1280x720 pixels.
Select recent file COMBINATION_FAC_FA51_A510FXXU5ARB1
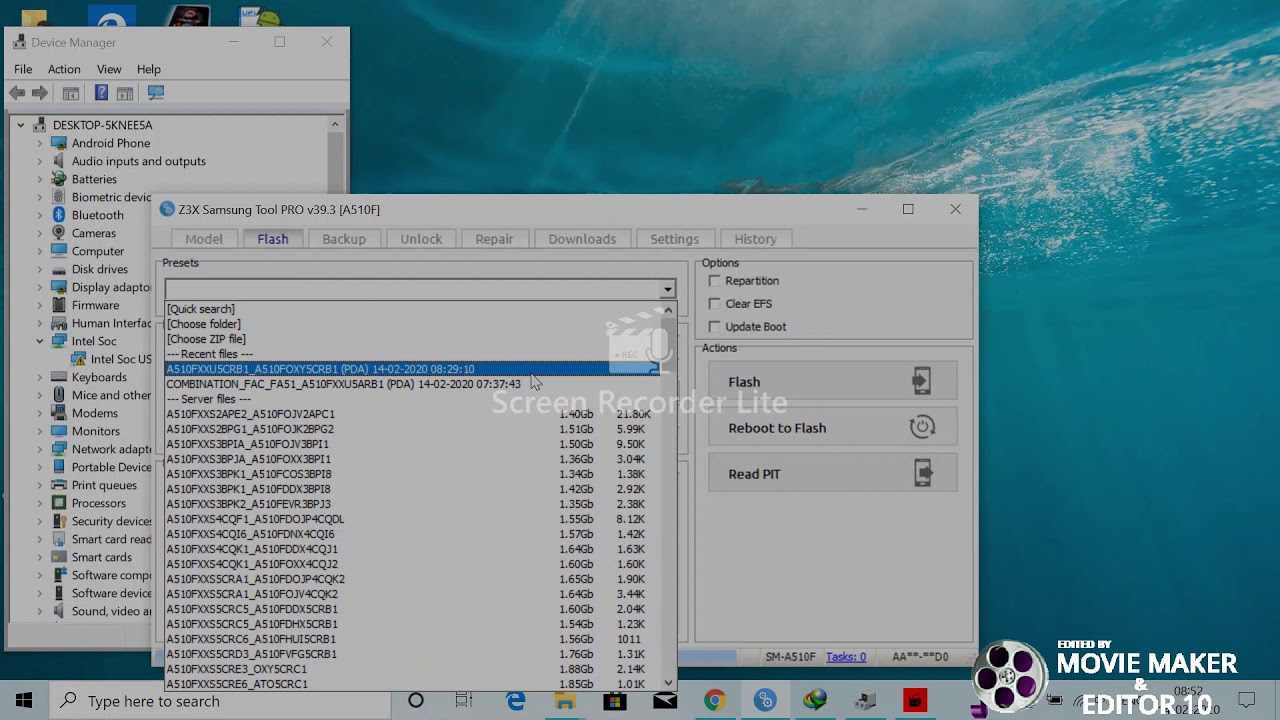click(x=412, y=384)
